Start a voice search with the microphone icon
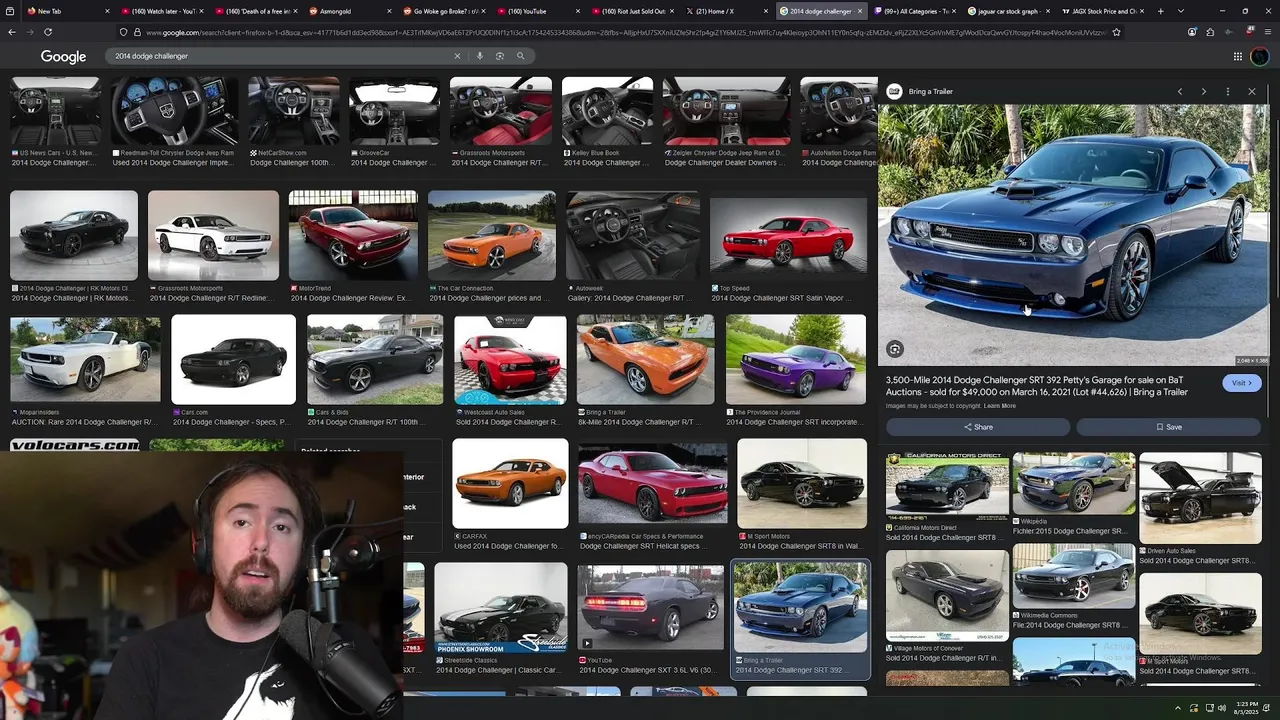 click(x=479, y=56)
